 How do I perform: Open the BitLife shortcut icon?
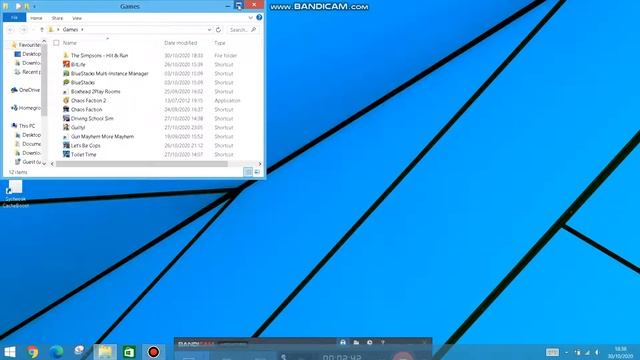[66, 64]
